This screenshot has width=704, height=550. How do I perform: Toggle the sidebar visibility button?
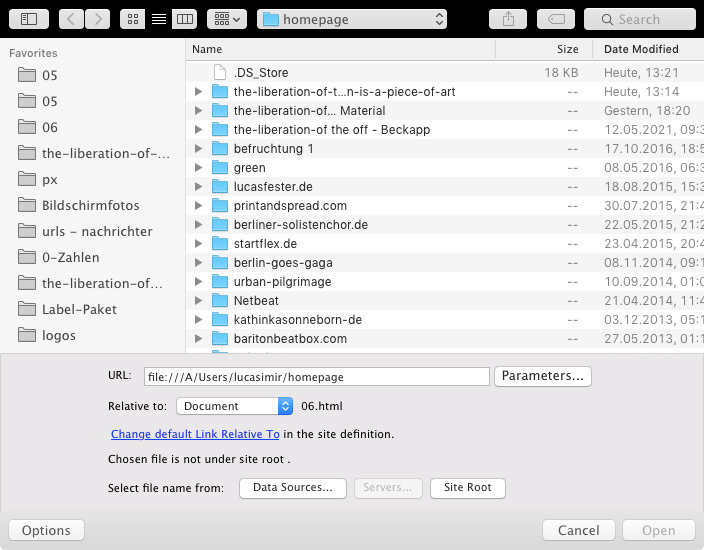[x=29, y=19]
